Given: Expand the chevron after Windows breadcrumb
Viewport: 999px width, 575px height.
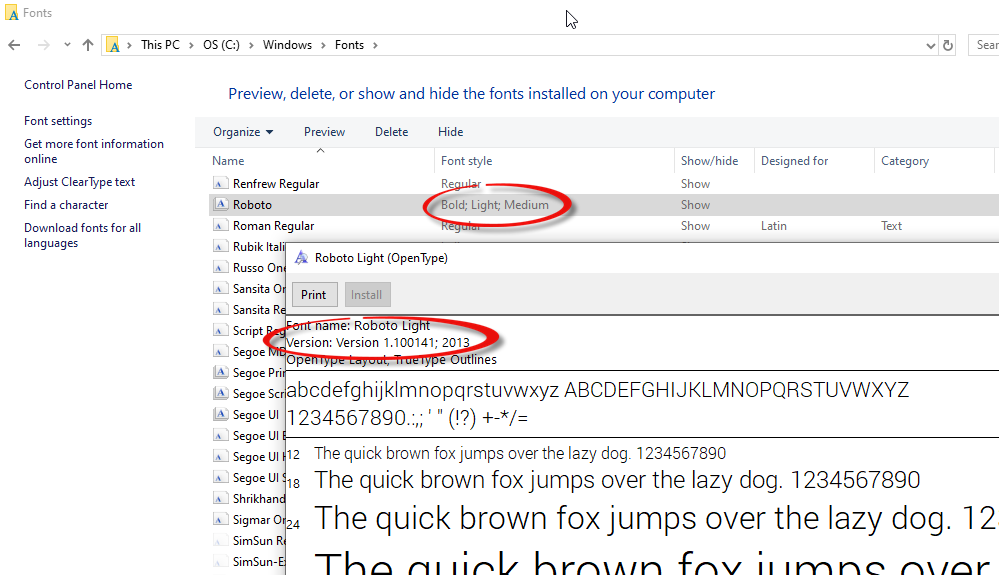Looking at the screenshot, I should tap(324, 45).
